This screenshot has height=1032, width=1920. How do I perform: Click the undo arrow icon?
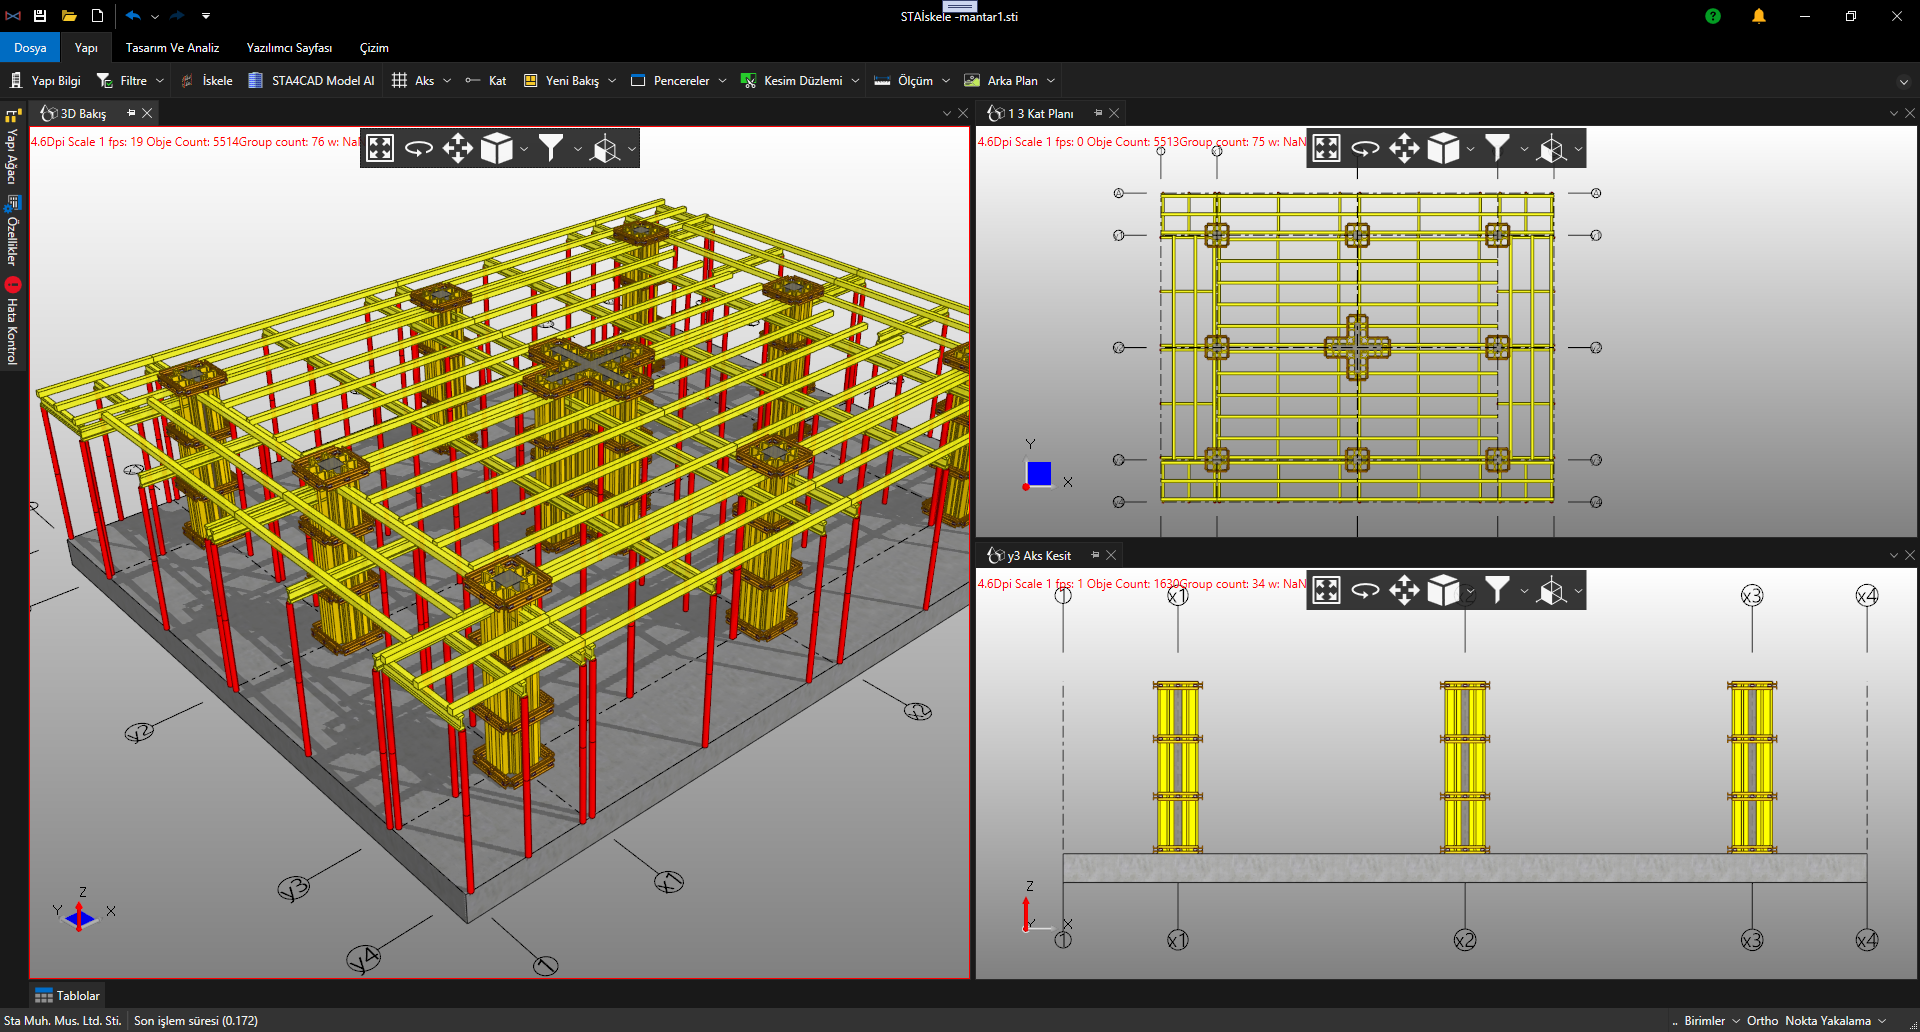(x=132, y=16)
